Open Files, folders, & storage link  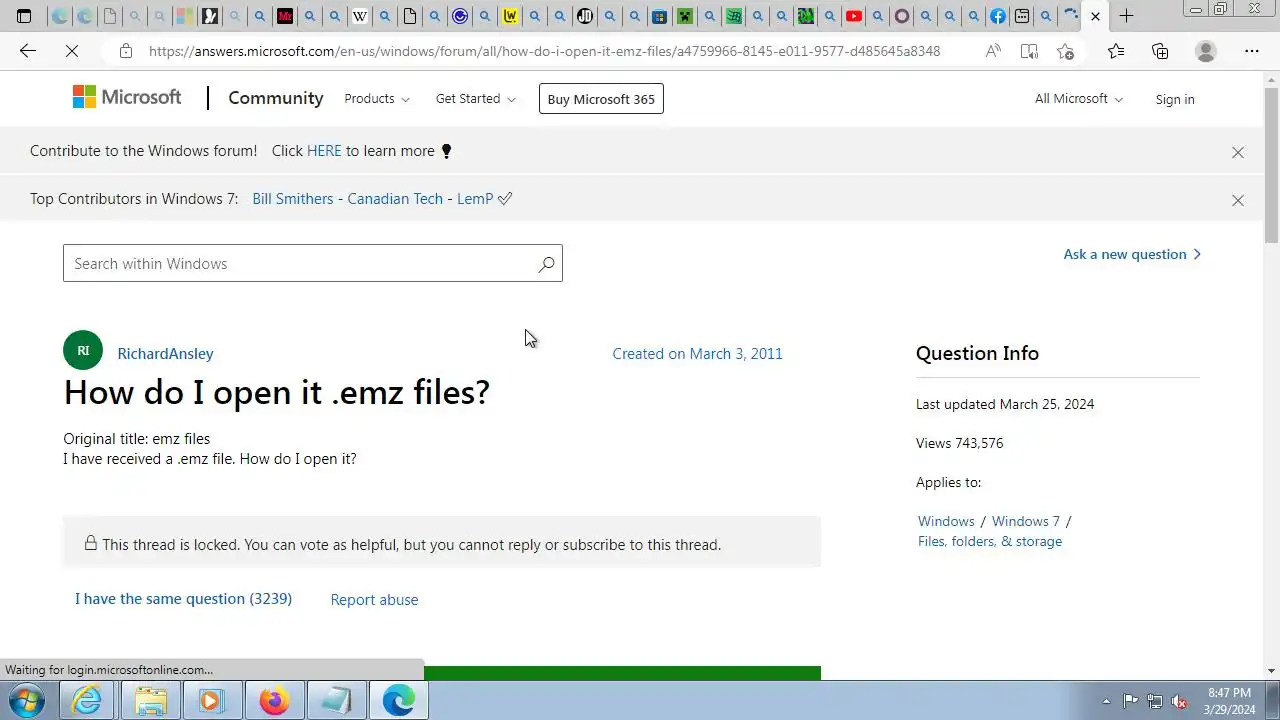(x=990, y=541)
